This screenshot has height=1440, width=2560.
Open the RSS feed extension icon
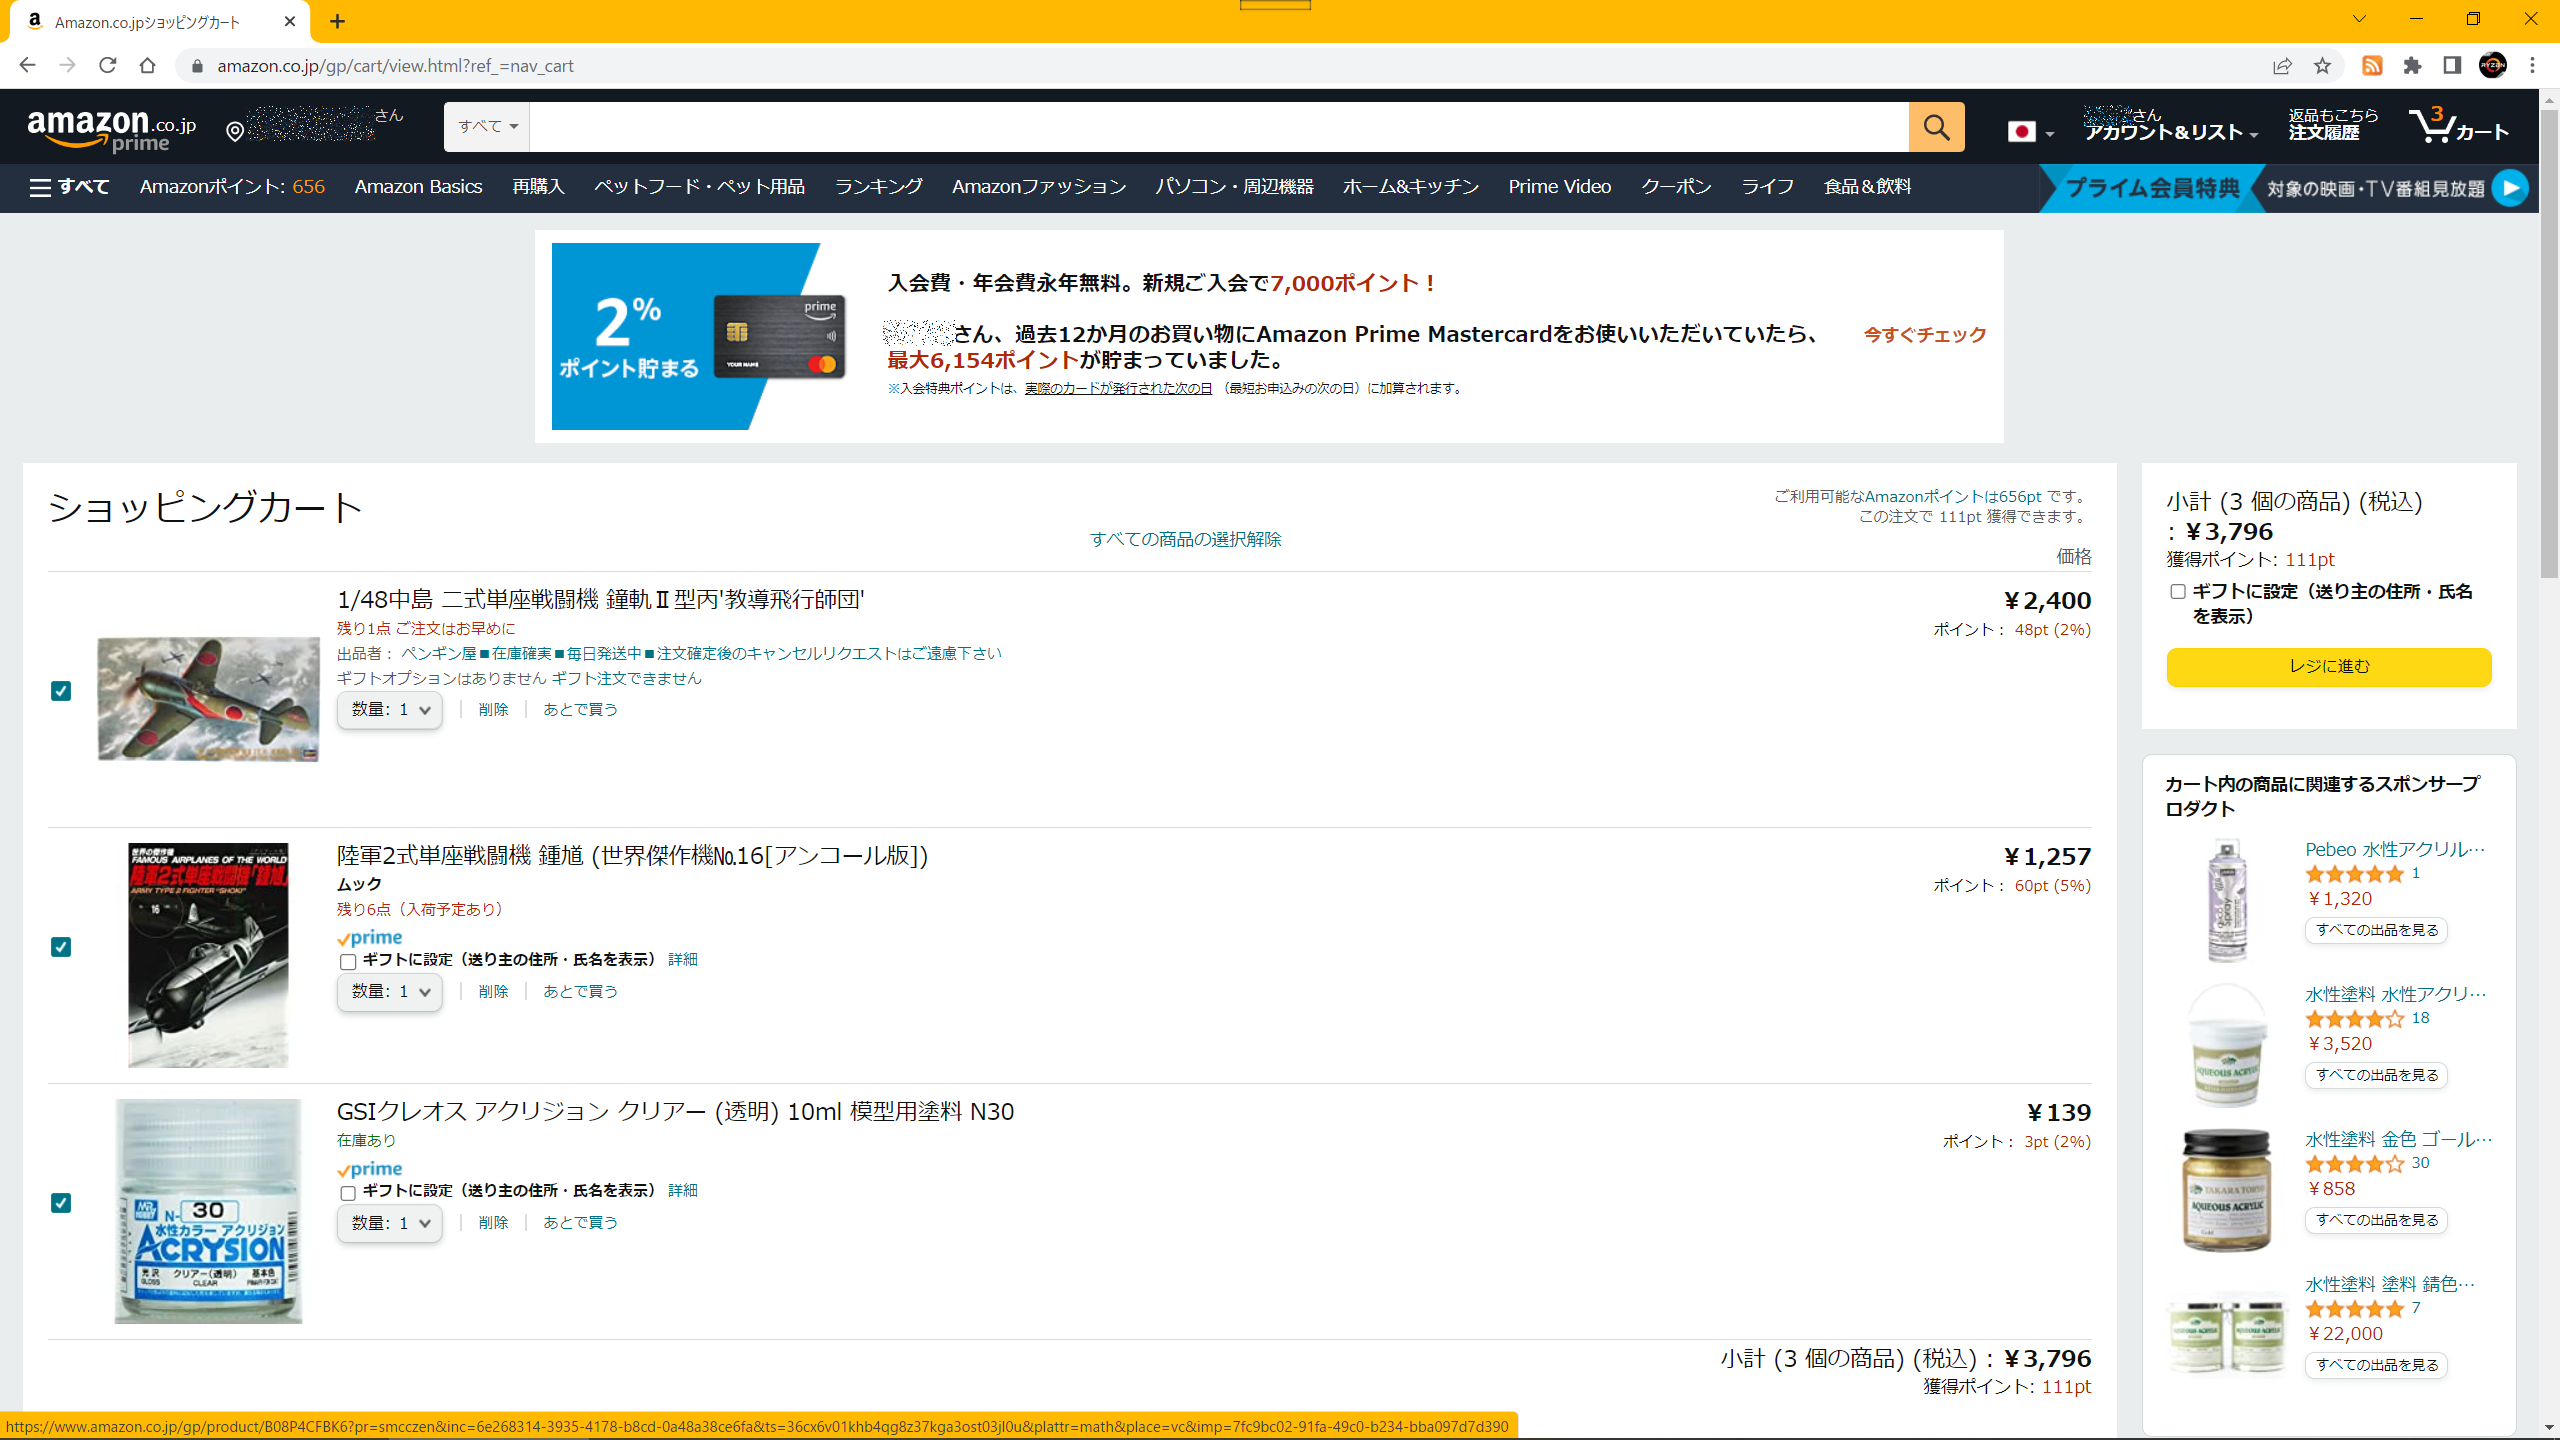[x=2372, y=66]
